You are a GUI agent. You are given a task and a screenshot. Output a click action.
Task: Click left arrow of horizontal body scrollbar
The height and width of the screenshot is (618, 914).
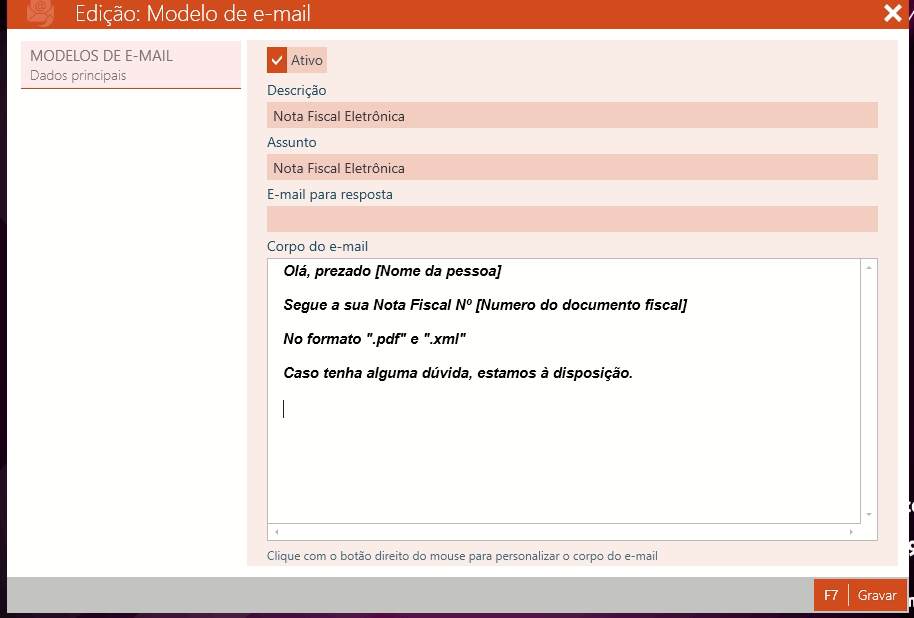277,532
